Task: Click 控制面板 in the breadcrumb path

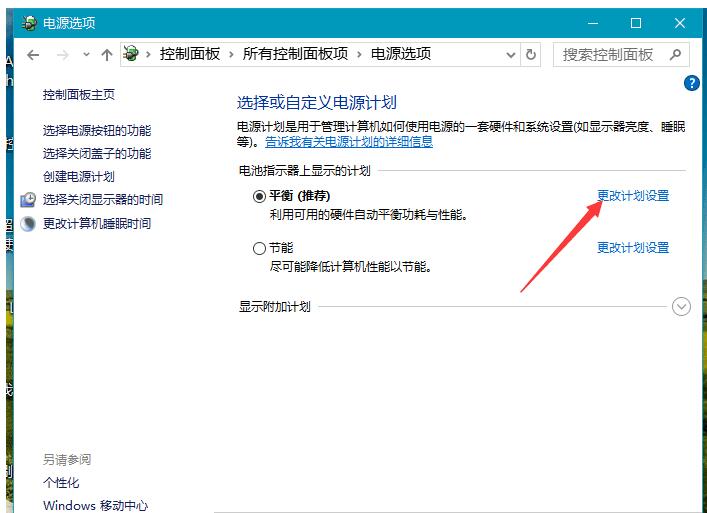Action: coord(189,55)
